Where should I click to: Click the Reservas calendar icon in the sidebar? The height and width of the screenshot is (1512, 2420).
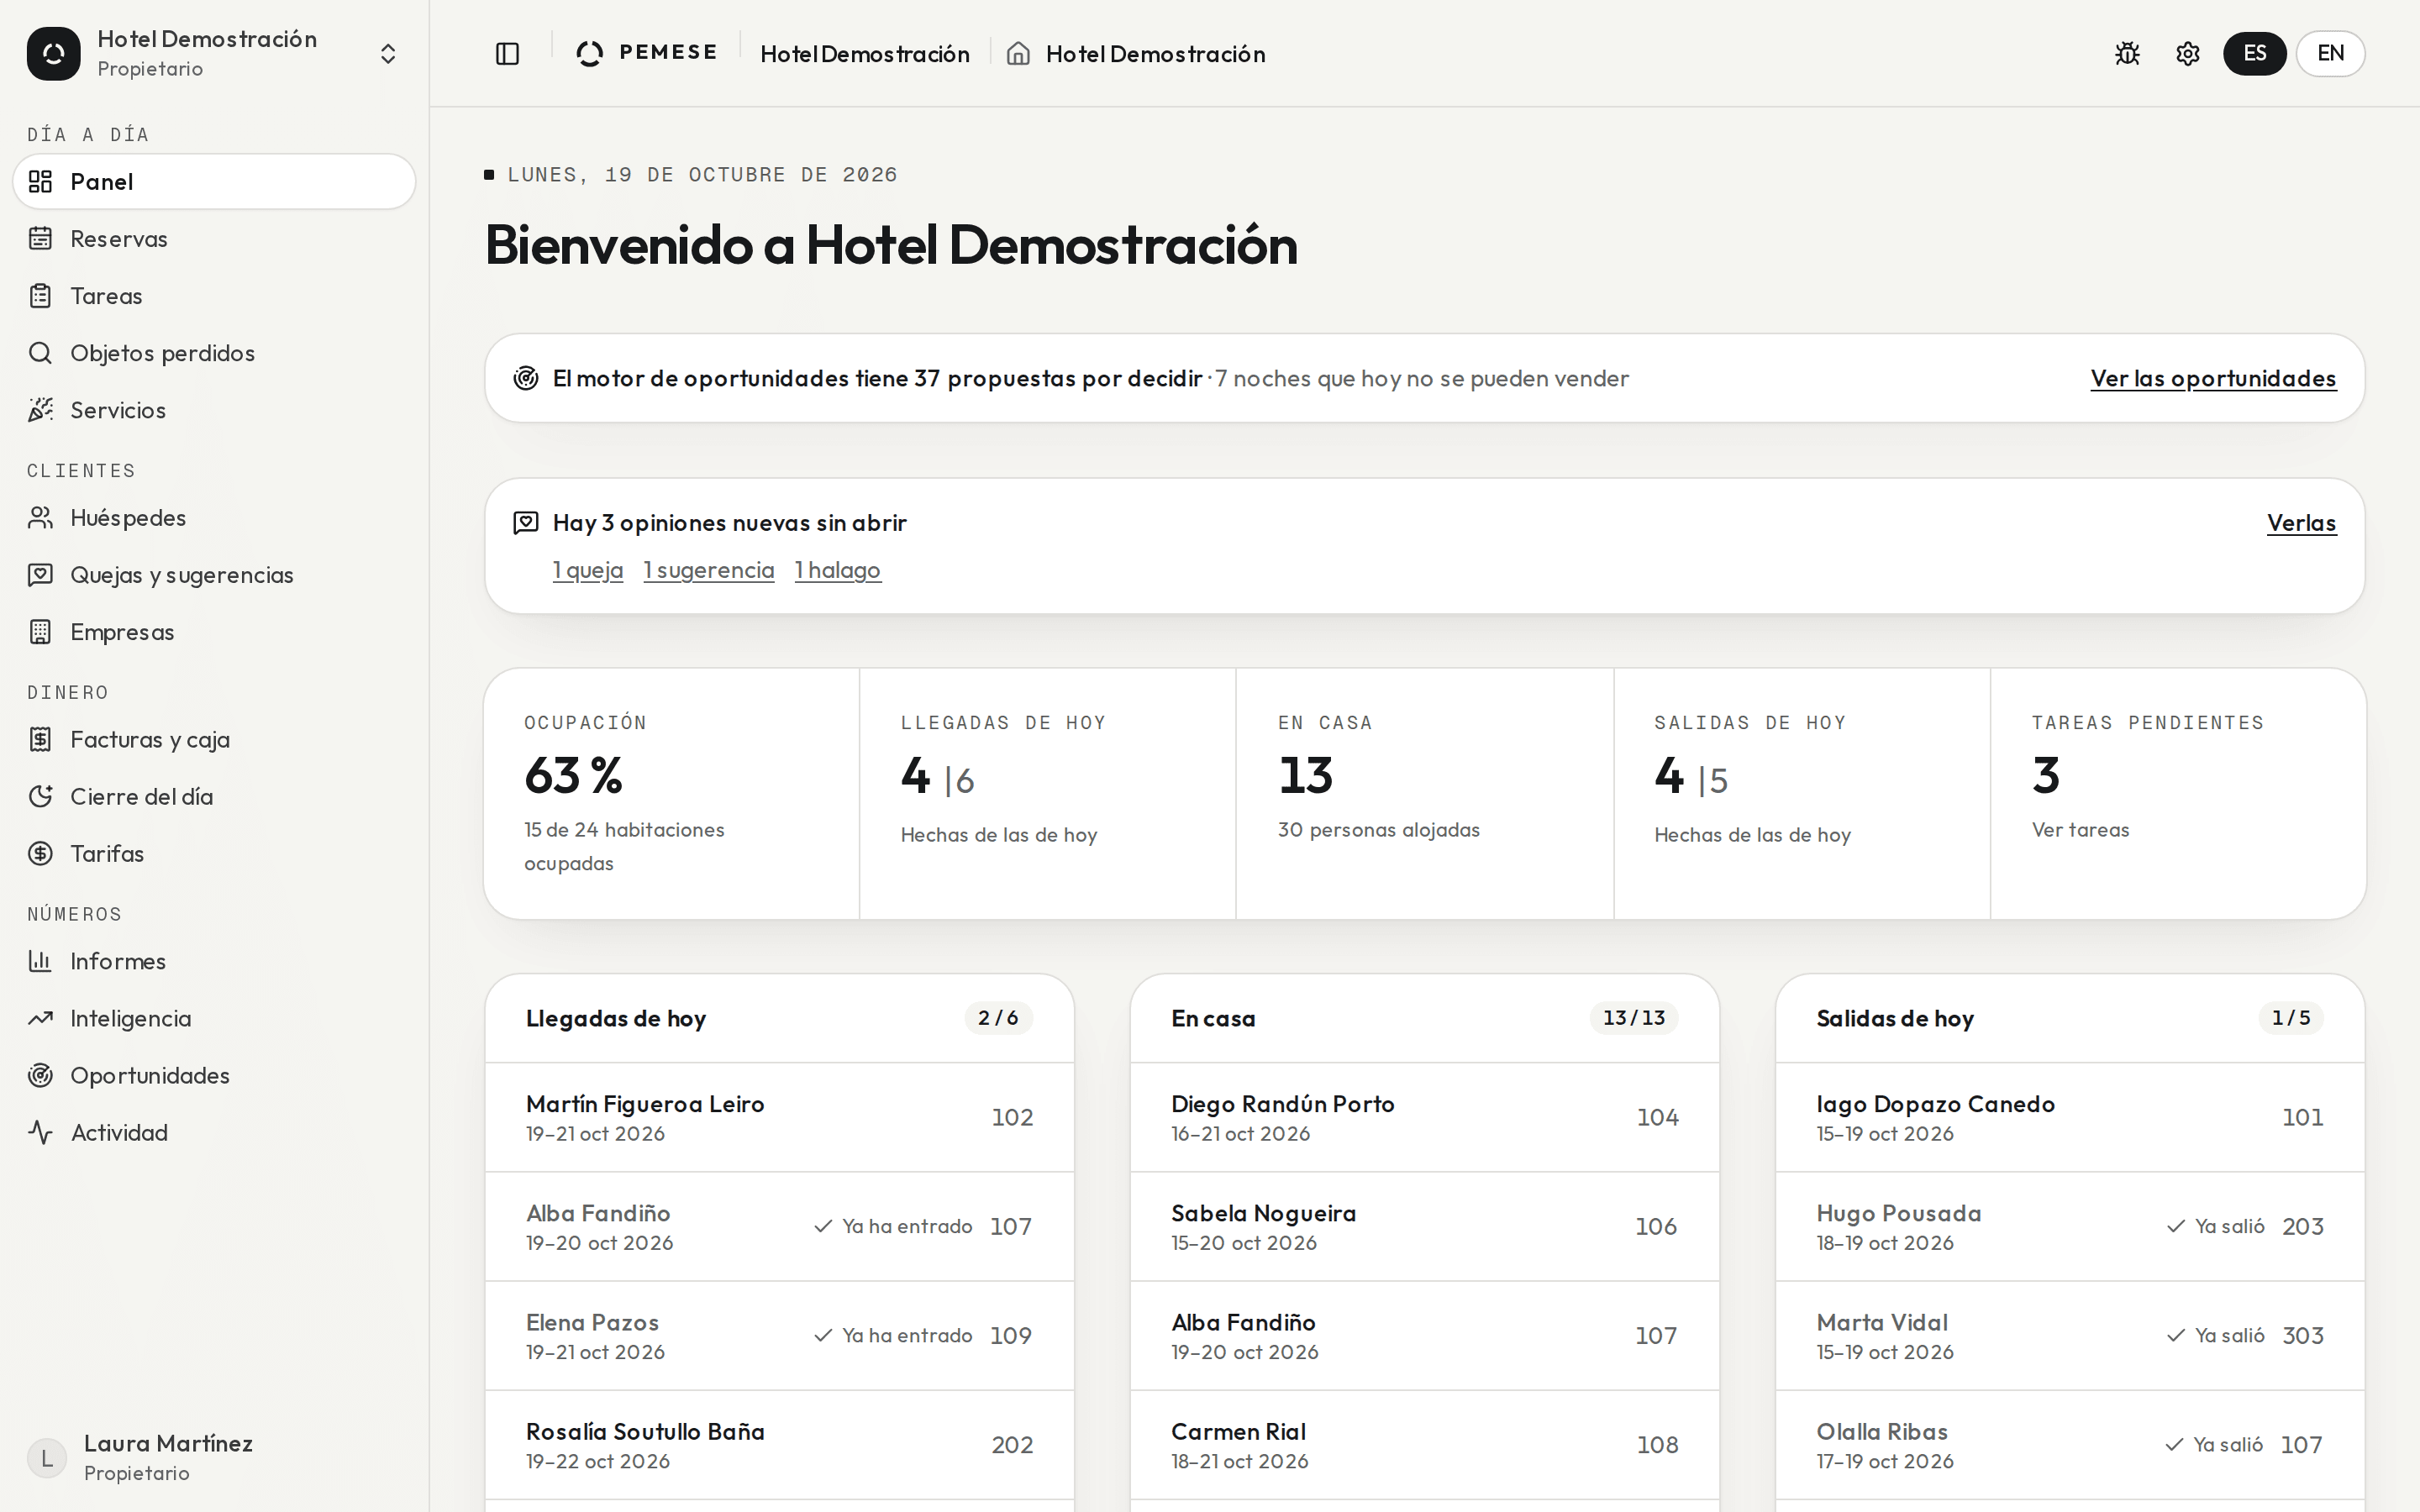click(x=40, y=239)
